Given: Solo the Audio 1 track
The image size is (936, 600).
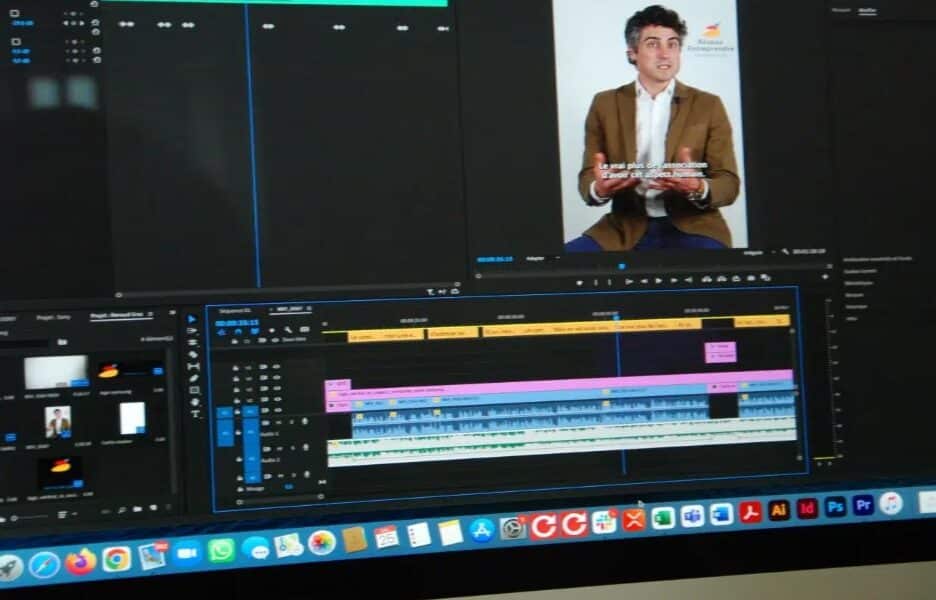Looking at the screenshot, I should [x=292, y=421].
